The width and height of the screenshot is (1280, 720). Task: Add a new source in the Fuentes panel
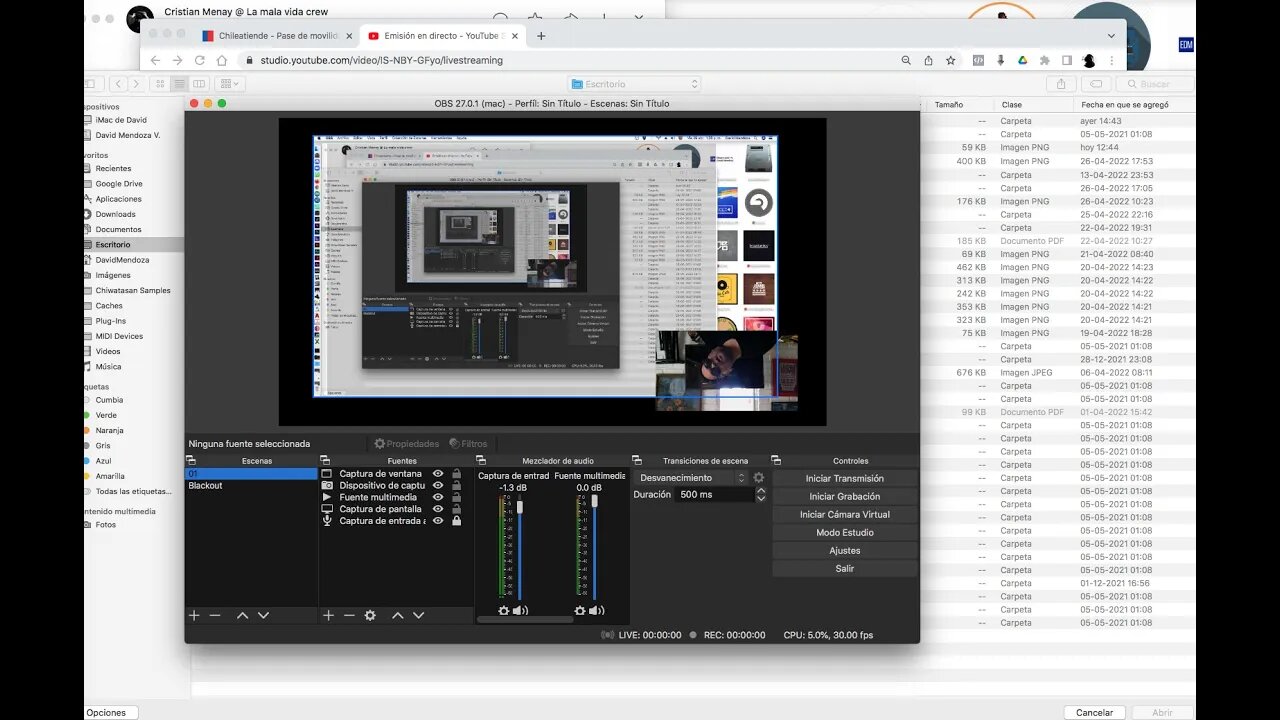click(x=328, y=615)
